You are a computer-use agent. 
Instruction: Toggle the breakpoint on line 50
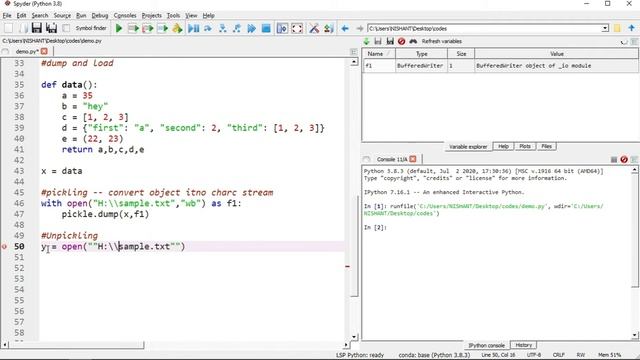click(4, 246)
